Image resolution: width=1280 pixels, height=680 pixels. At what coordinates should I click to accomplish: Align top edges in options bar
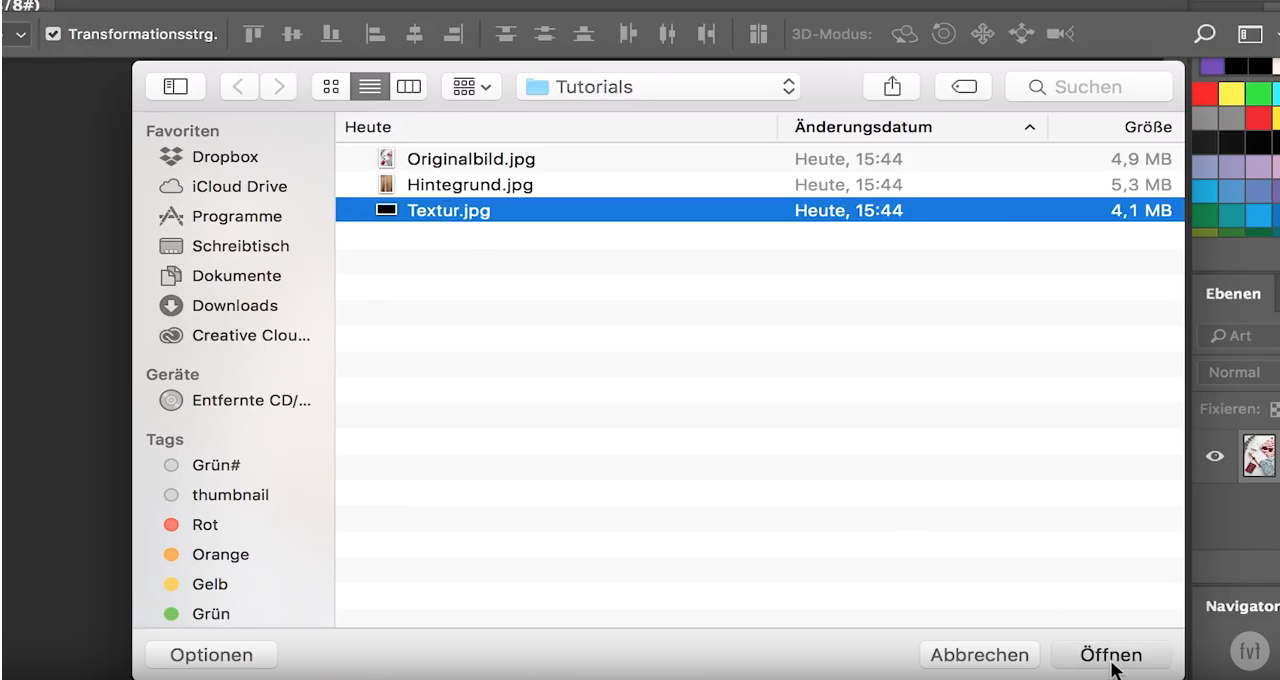click(254, 34)
